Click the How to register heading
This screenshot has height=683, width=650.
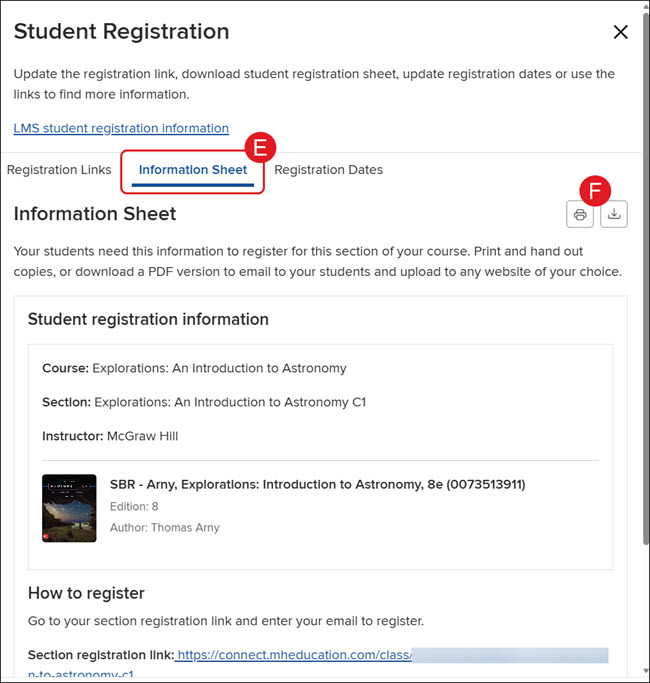[86, 593]
